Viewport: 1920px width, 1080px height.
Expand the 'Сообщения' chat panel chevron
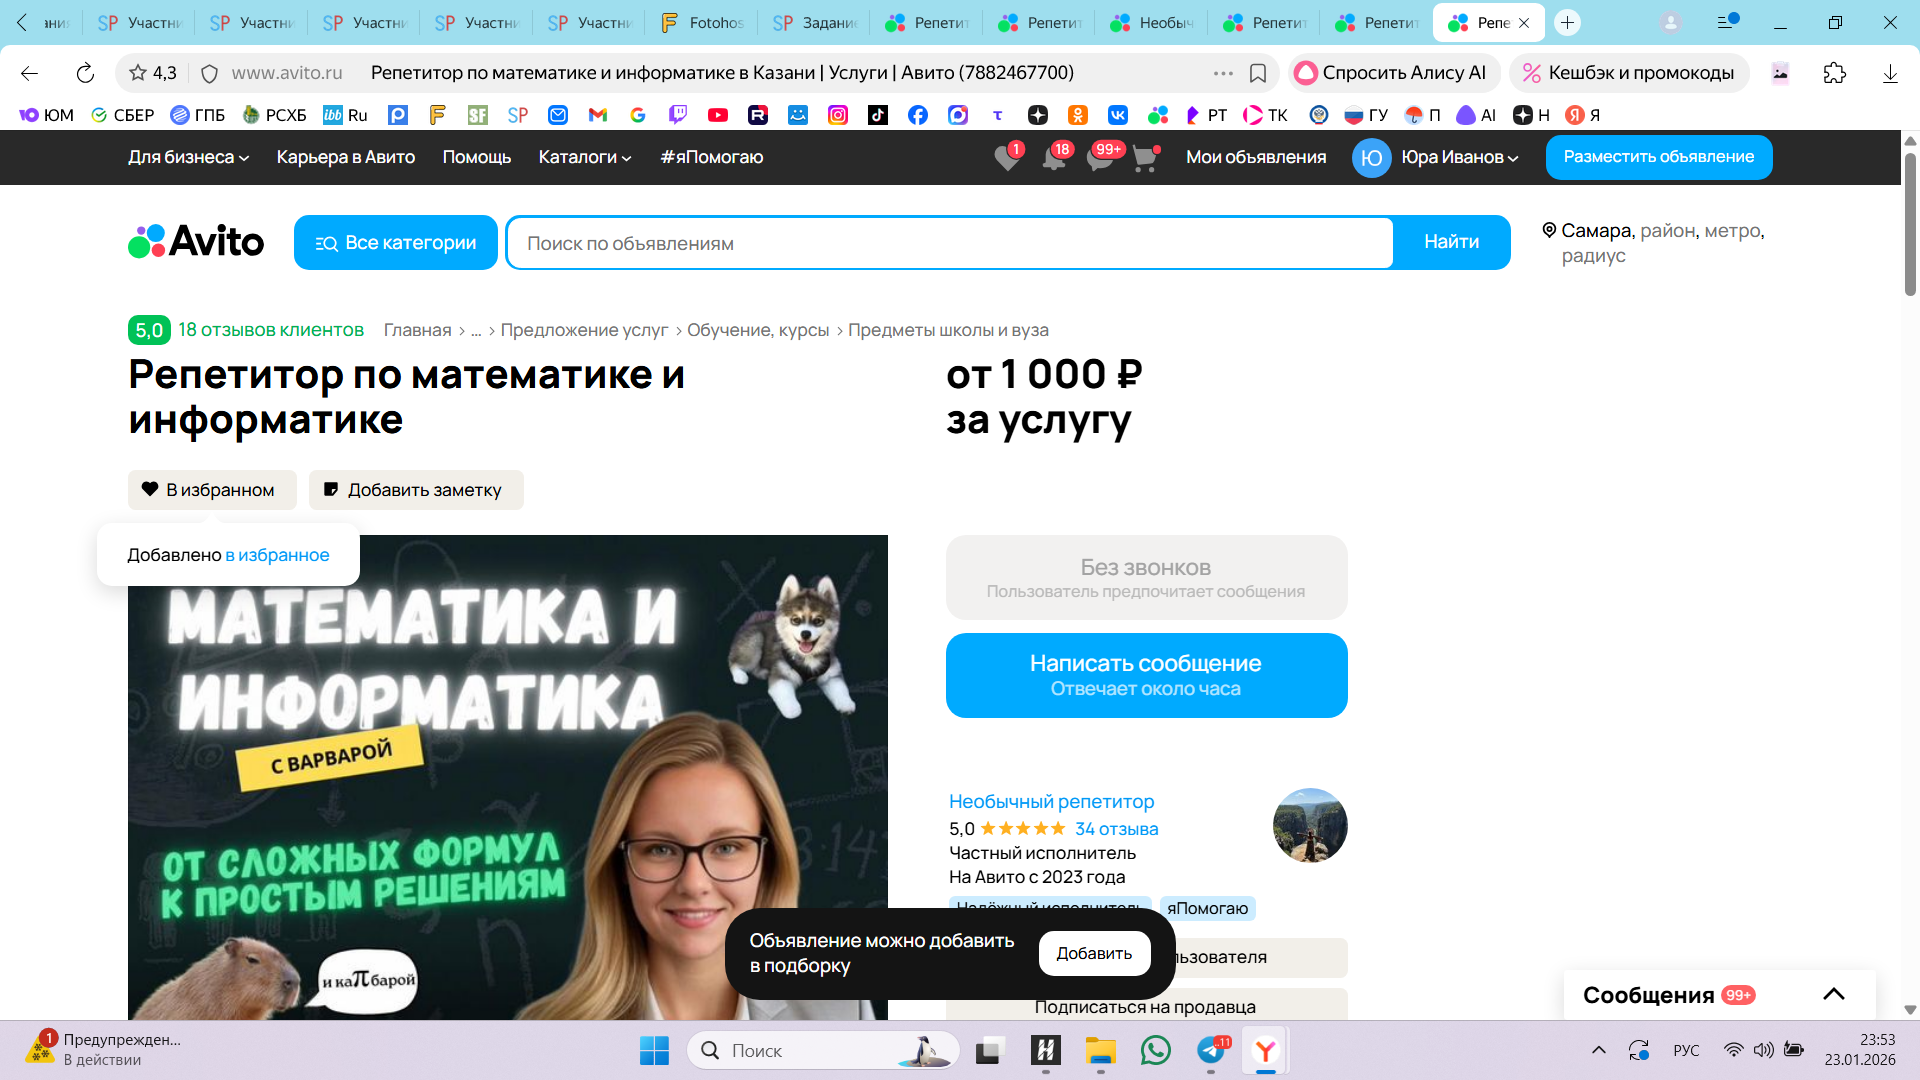click(1833, 994)
